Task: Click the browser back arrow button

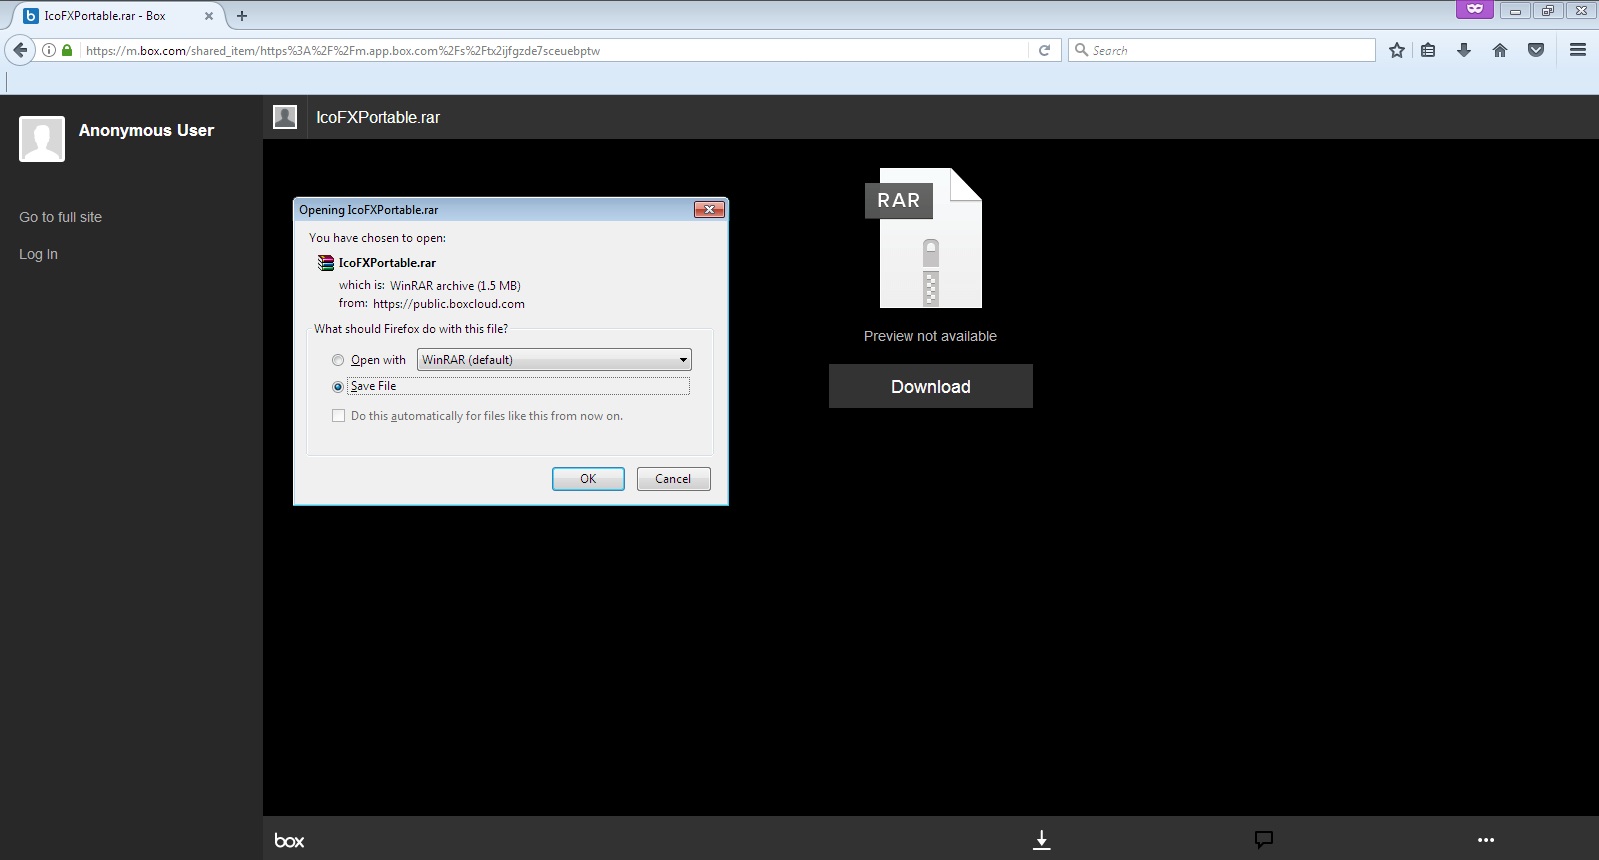Action: (x=19, y=50)
